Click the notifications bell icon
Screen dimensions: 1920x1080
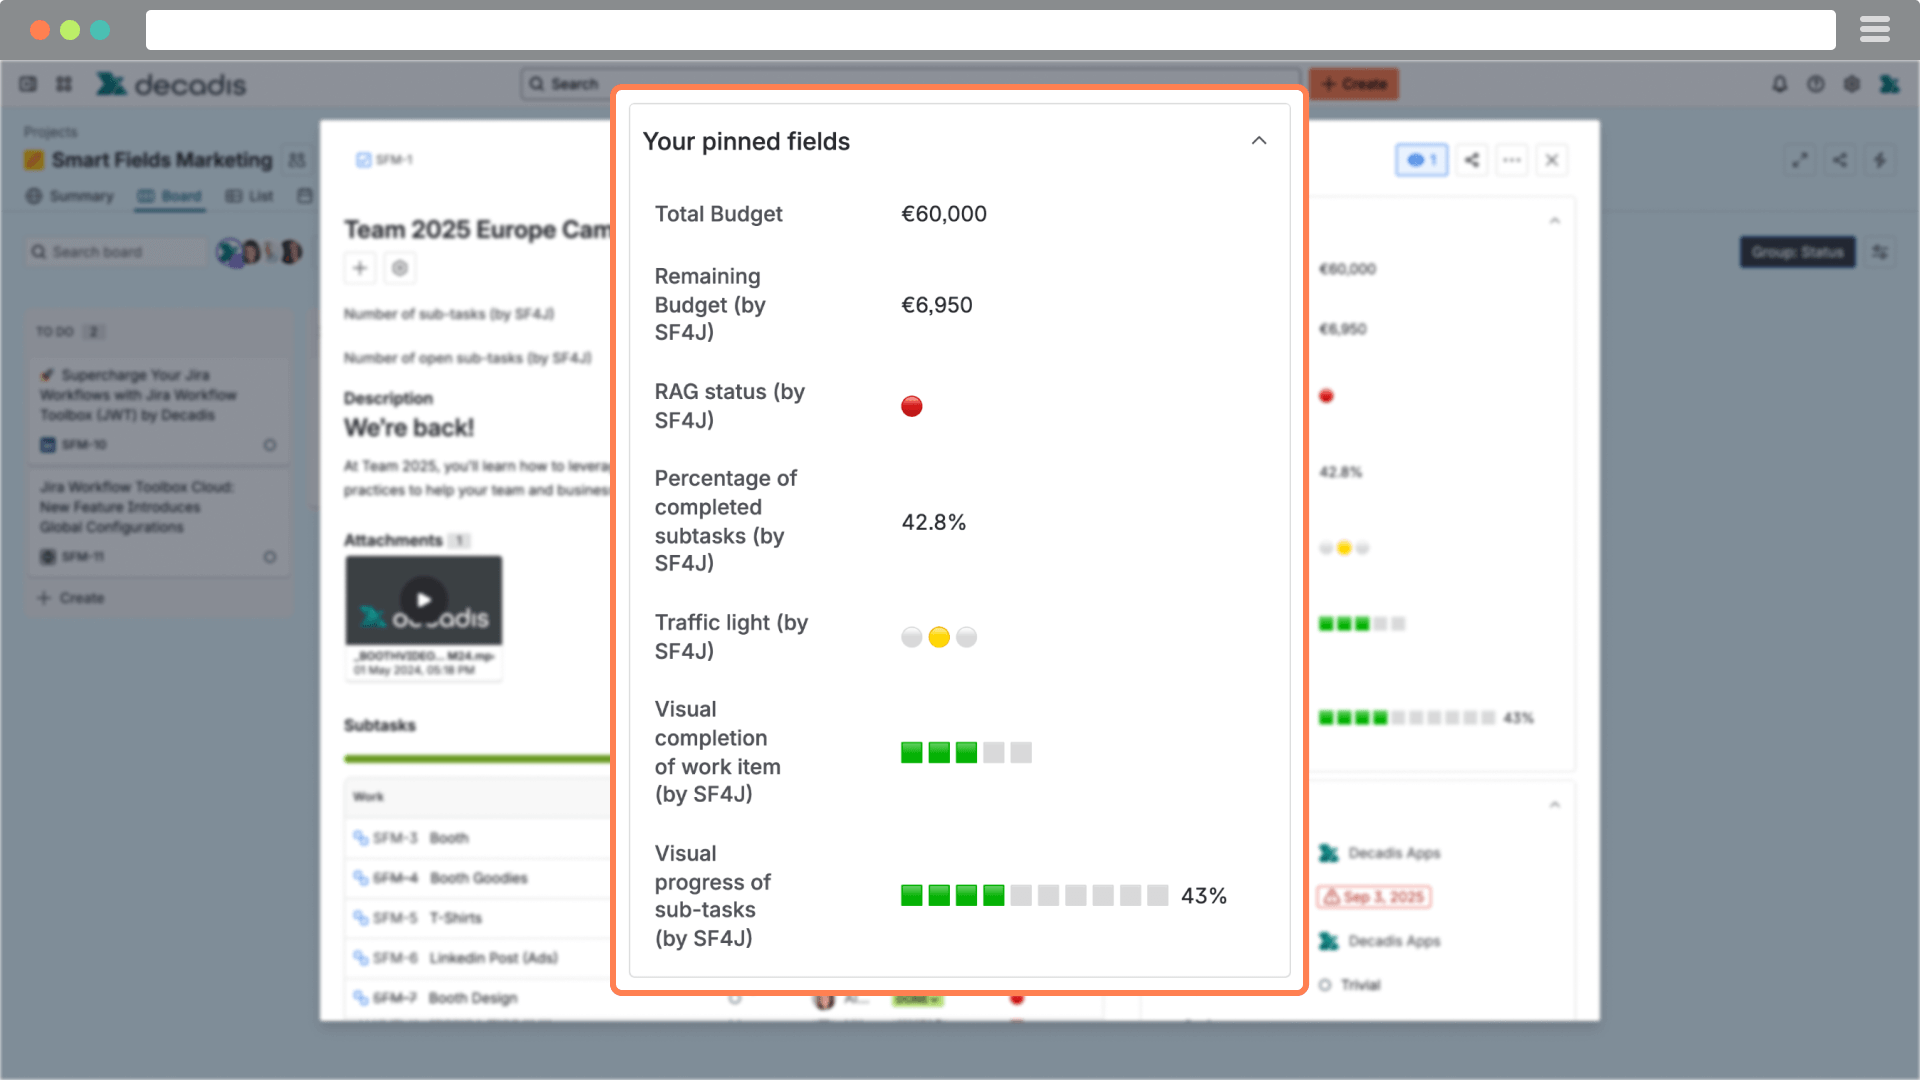tap(1779, 84)
